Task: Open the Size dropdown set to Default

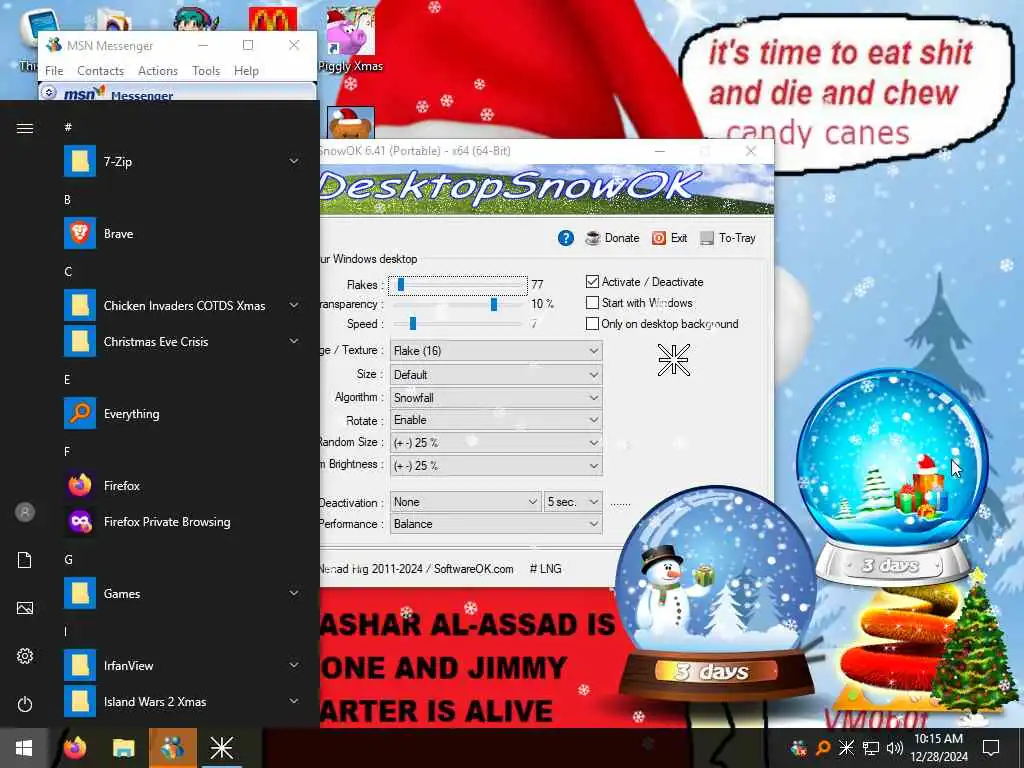Action: [x=496, y=374]
